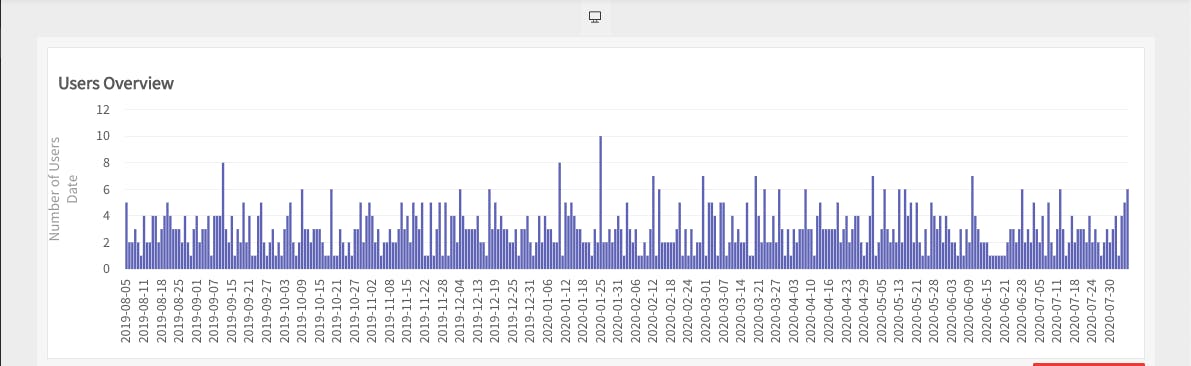This screenshot has height=366, width=1191.
Task: Click the 2019-09-27 date label
Action: pos(267,311)
